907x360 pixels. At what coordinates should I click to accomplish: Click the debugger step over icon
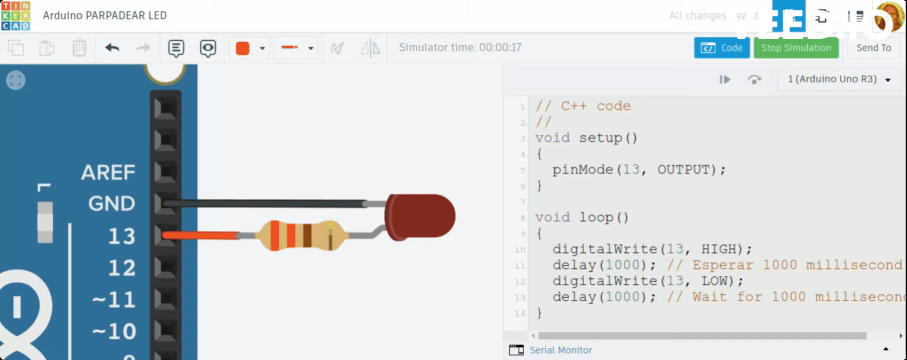(x=754, y=80)
